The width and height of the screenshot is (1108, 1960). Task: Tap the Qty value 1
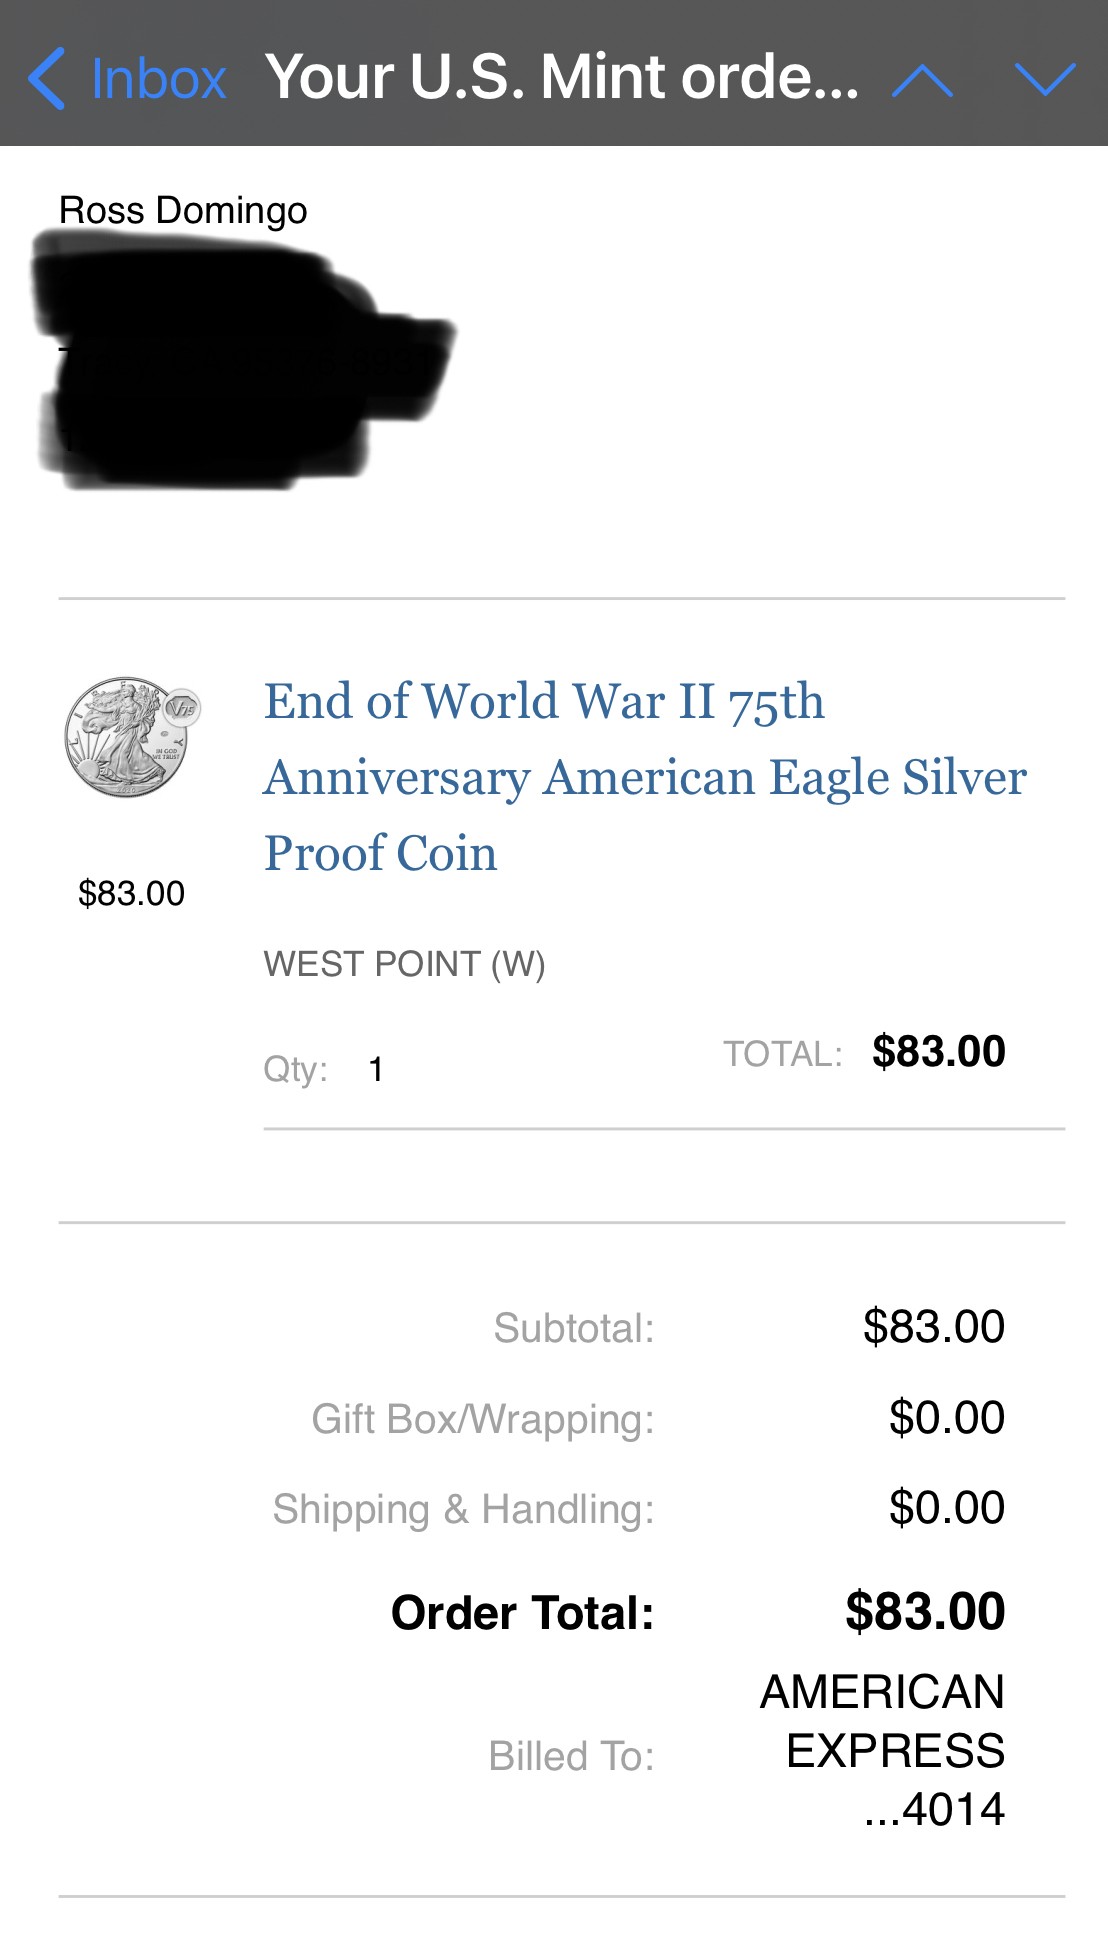(x=376, y=1070)
